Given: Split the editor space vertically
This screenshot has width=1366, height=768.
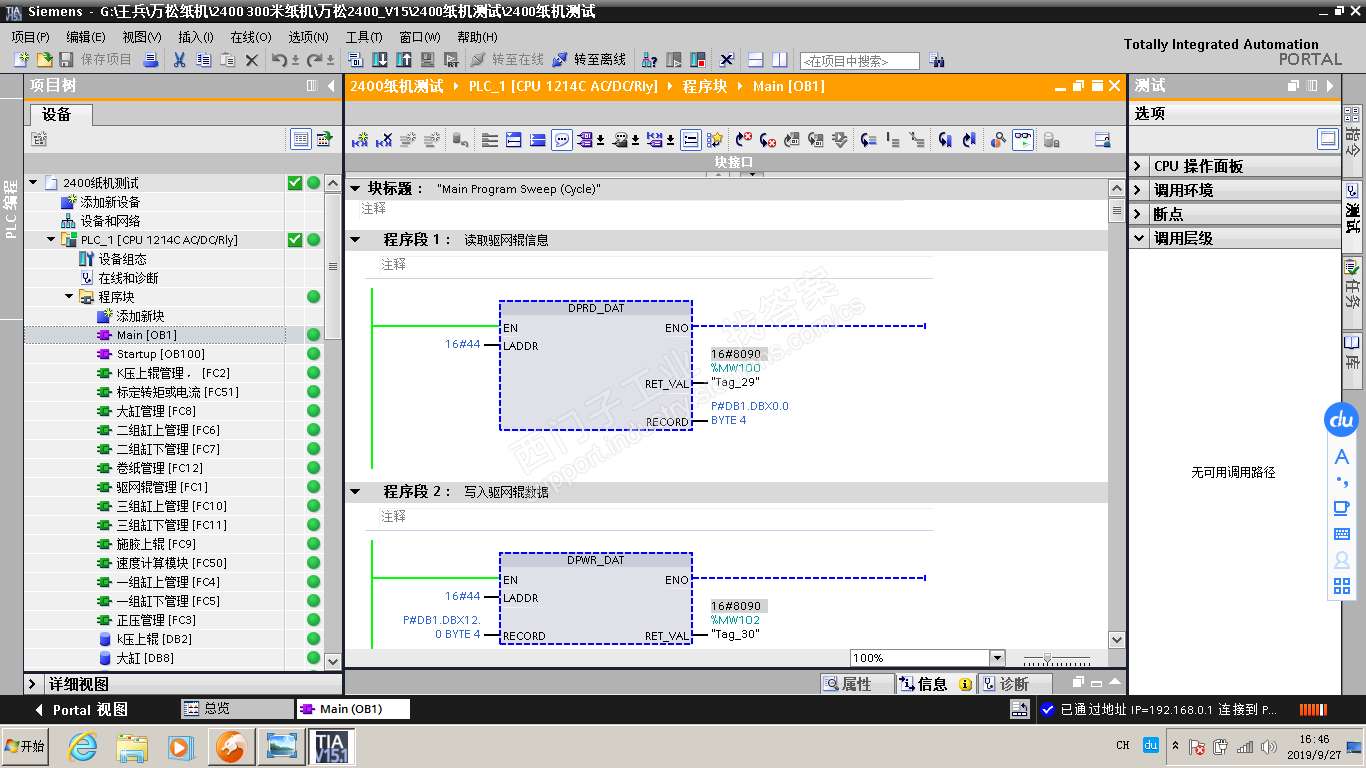Looking at the screenshot, I should pos(780,60).
